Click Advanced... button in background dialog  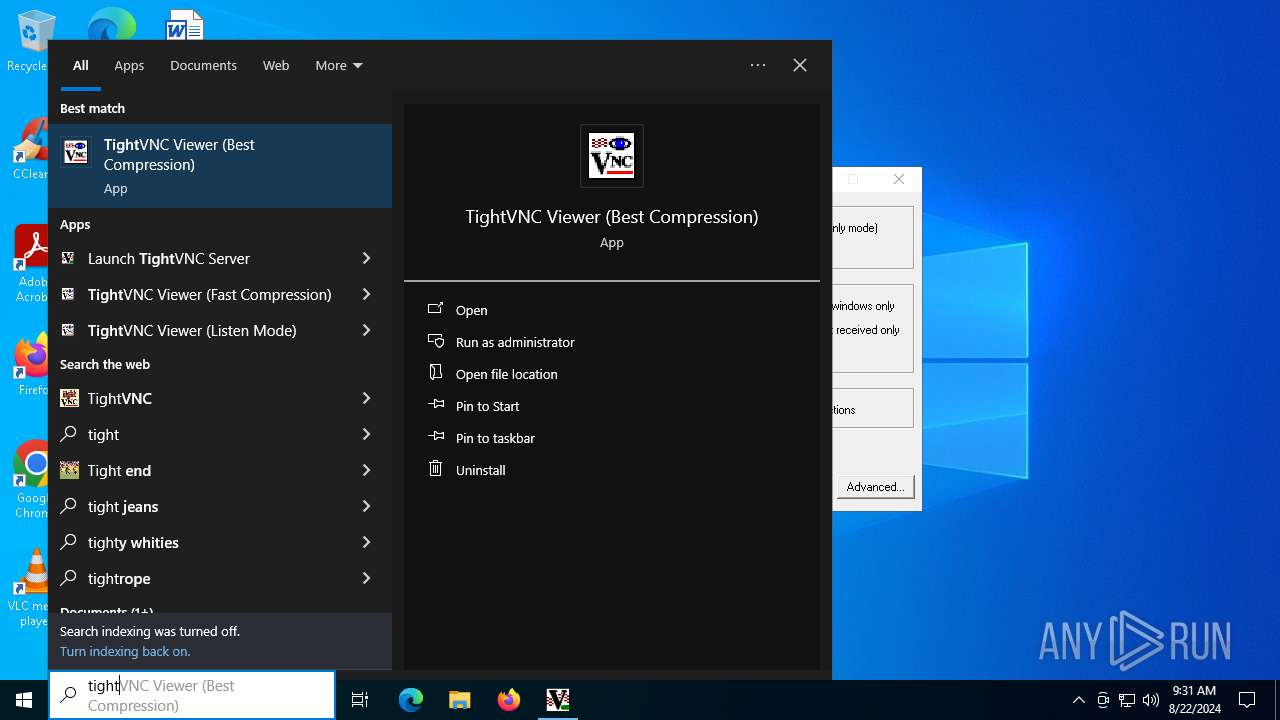pos(875,487)
